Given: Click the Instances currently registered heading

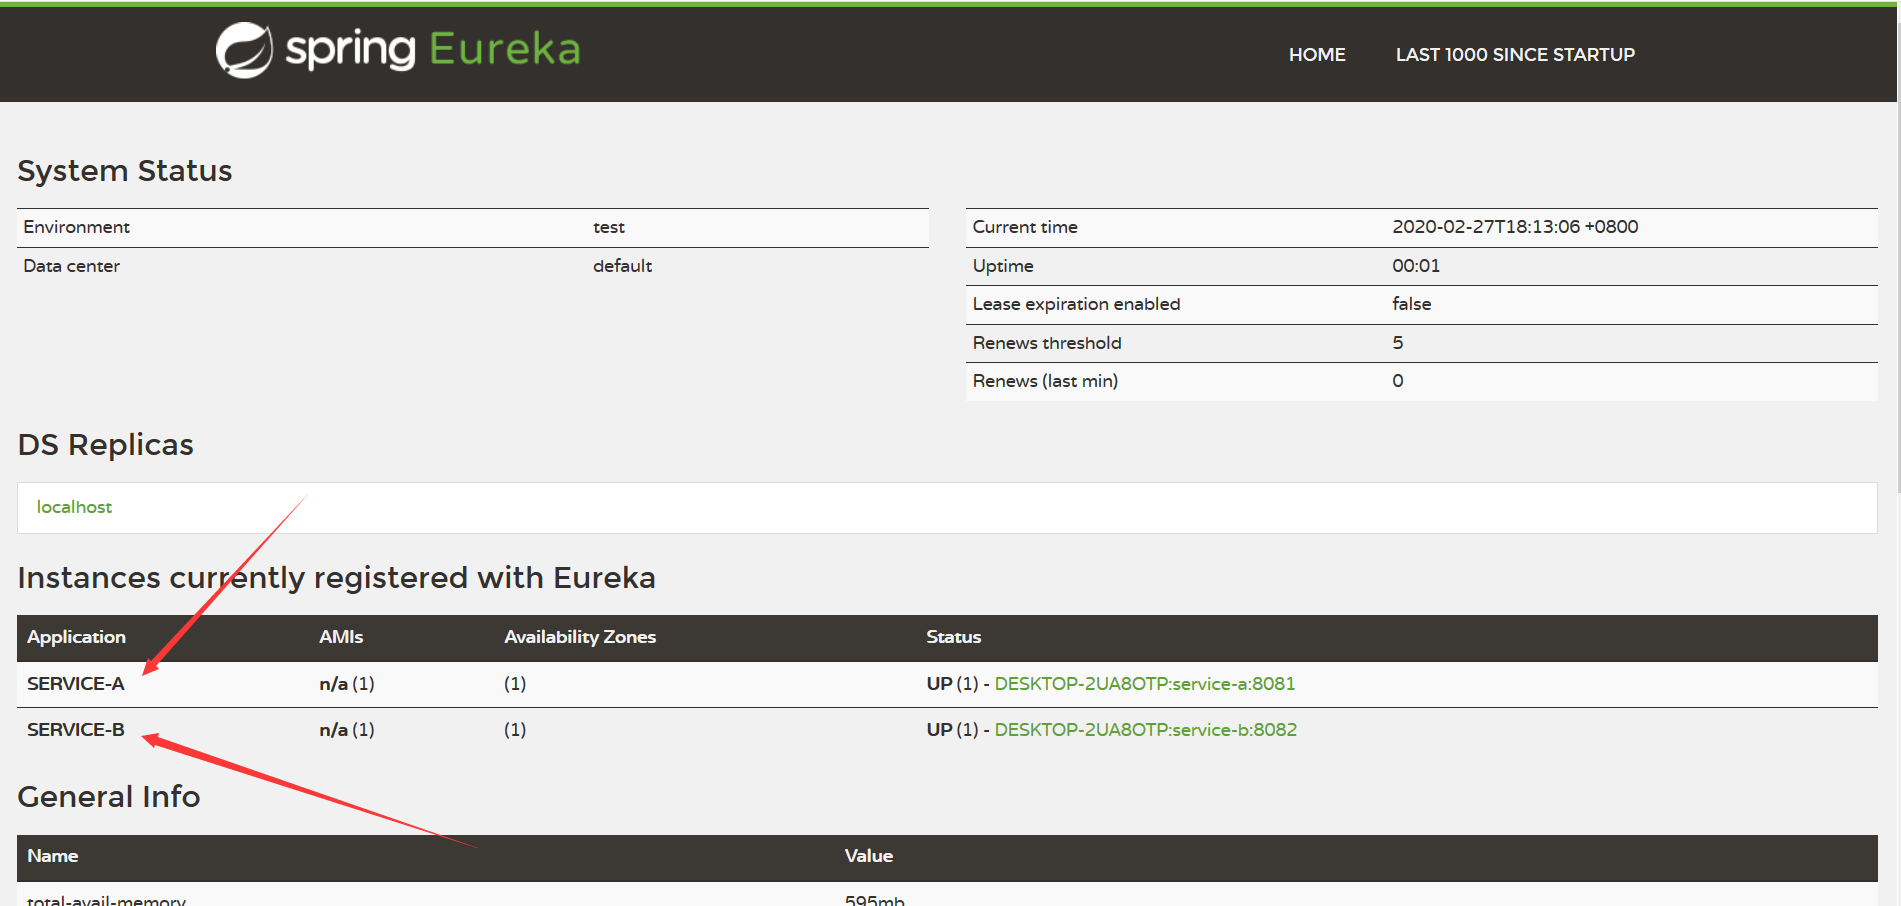Looking at the screenshot, I should 336,578.
